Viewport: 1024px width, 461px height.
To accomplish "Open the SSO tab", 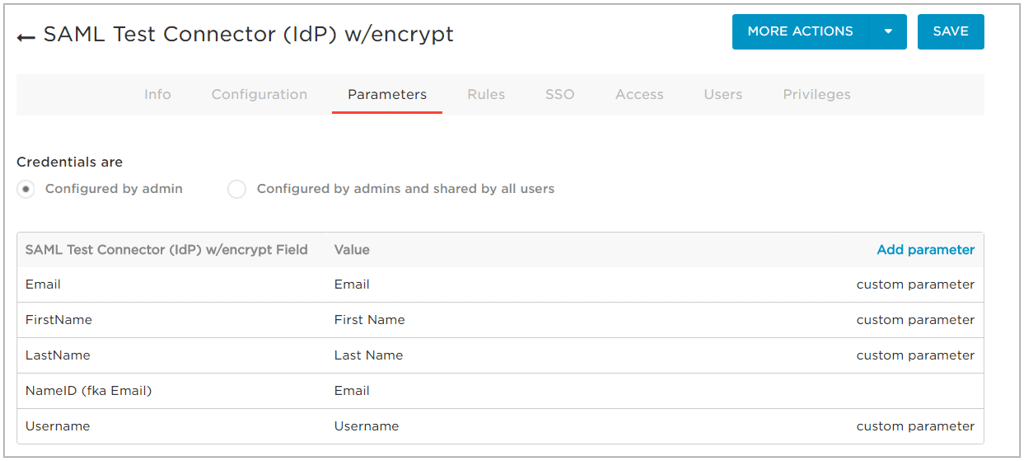I will click(x=560, y=95).
